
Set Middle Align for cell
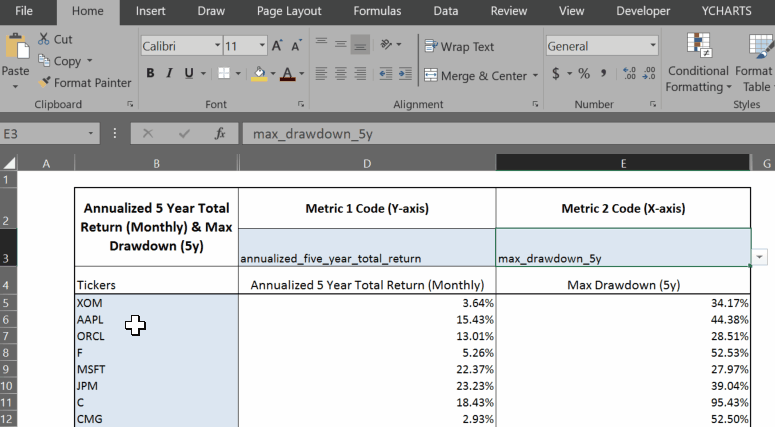[341, 44]
